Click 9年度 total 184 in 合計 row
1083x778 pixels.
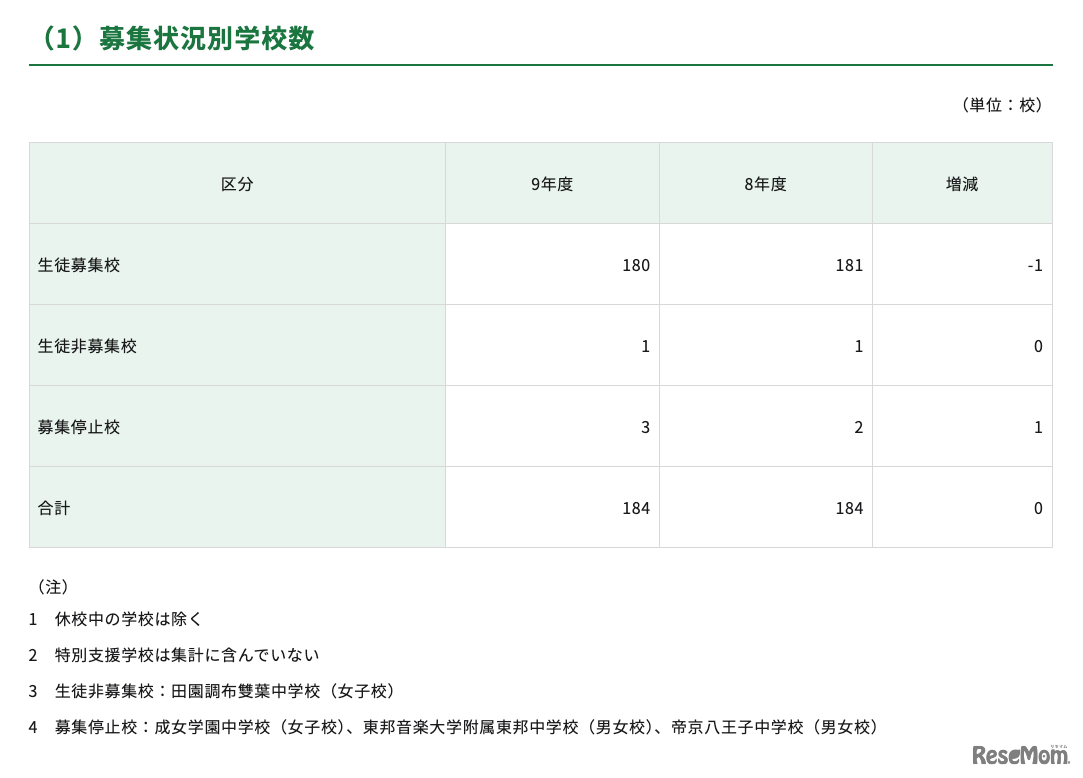coord(636,508)
